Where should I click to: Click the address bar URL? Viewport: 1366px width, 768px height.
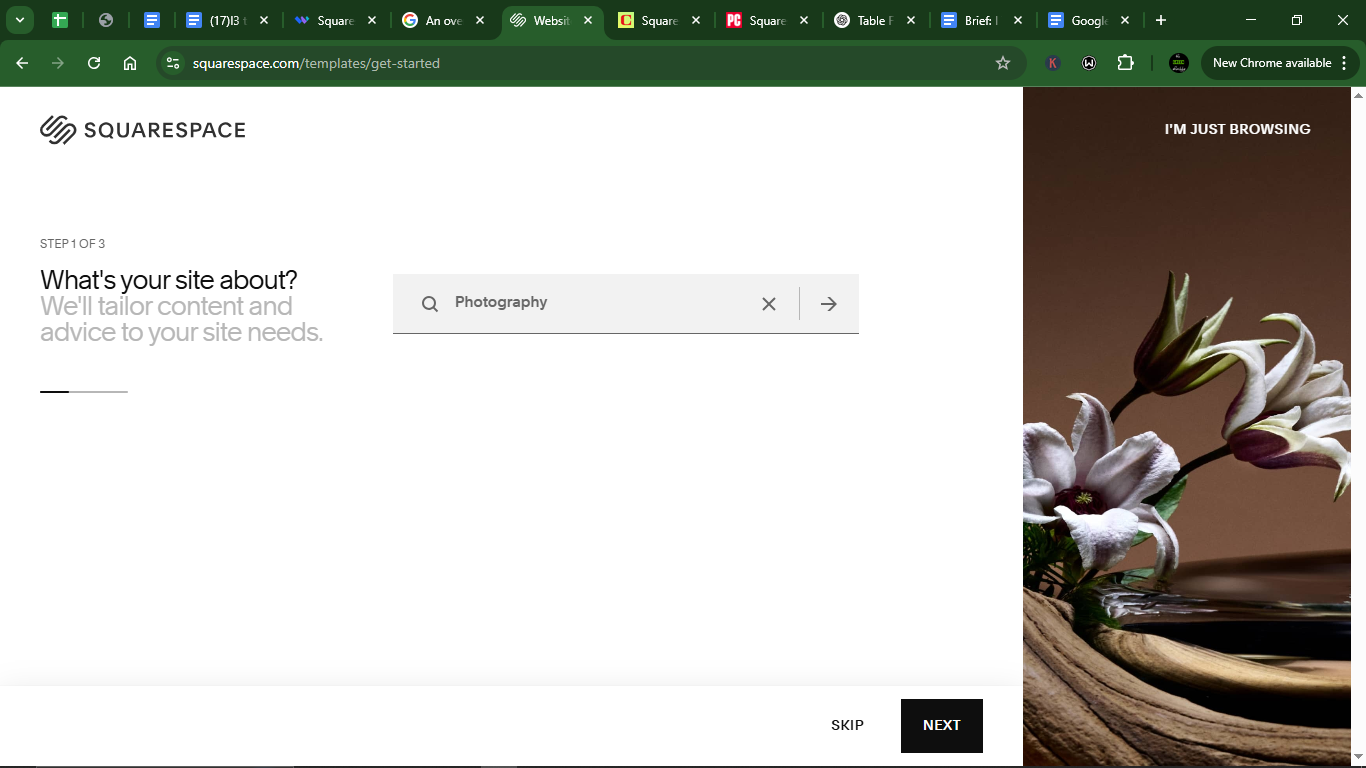click(x=316, y=63)
